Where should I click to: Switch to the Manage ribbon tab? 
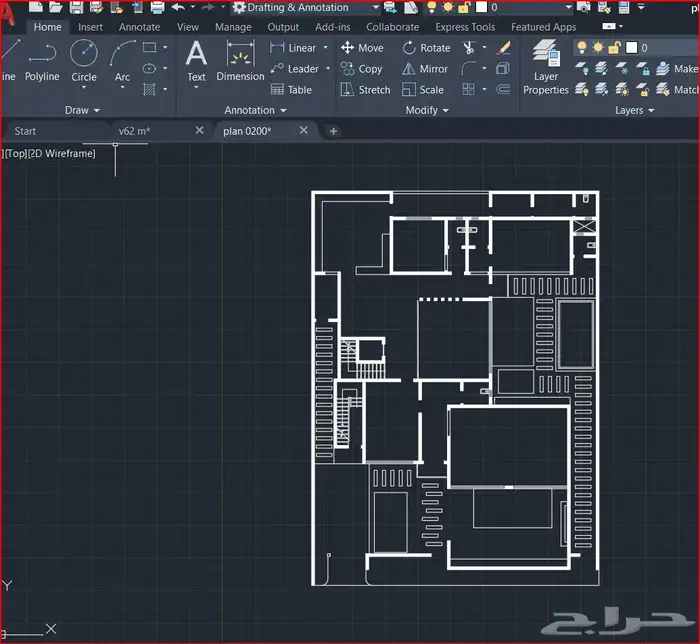pos(233,27)
